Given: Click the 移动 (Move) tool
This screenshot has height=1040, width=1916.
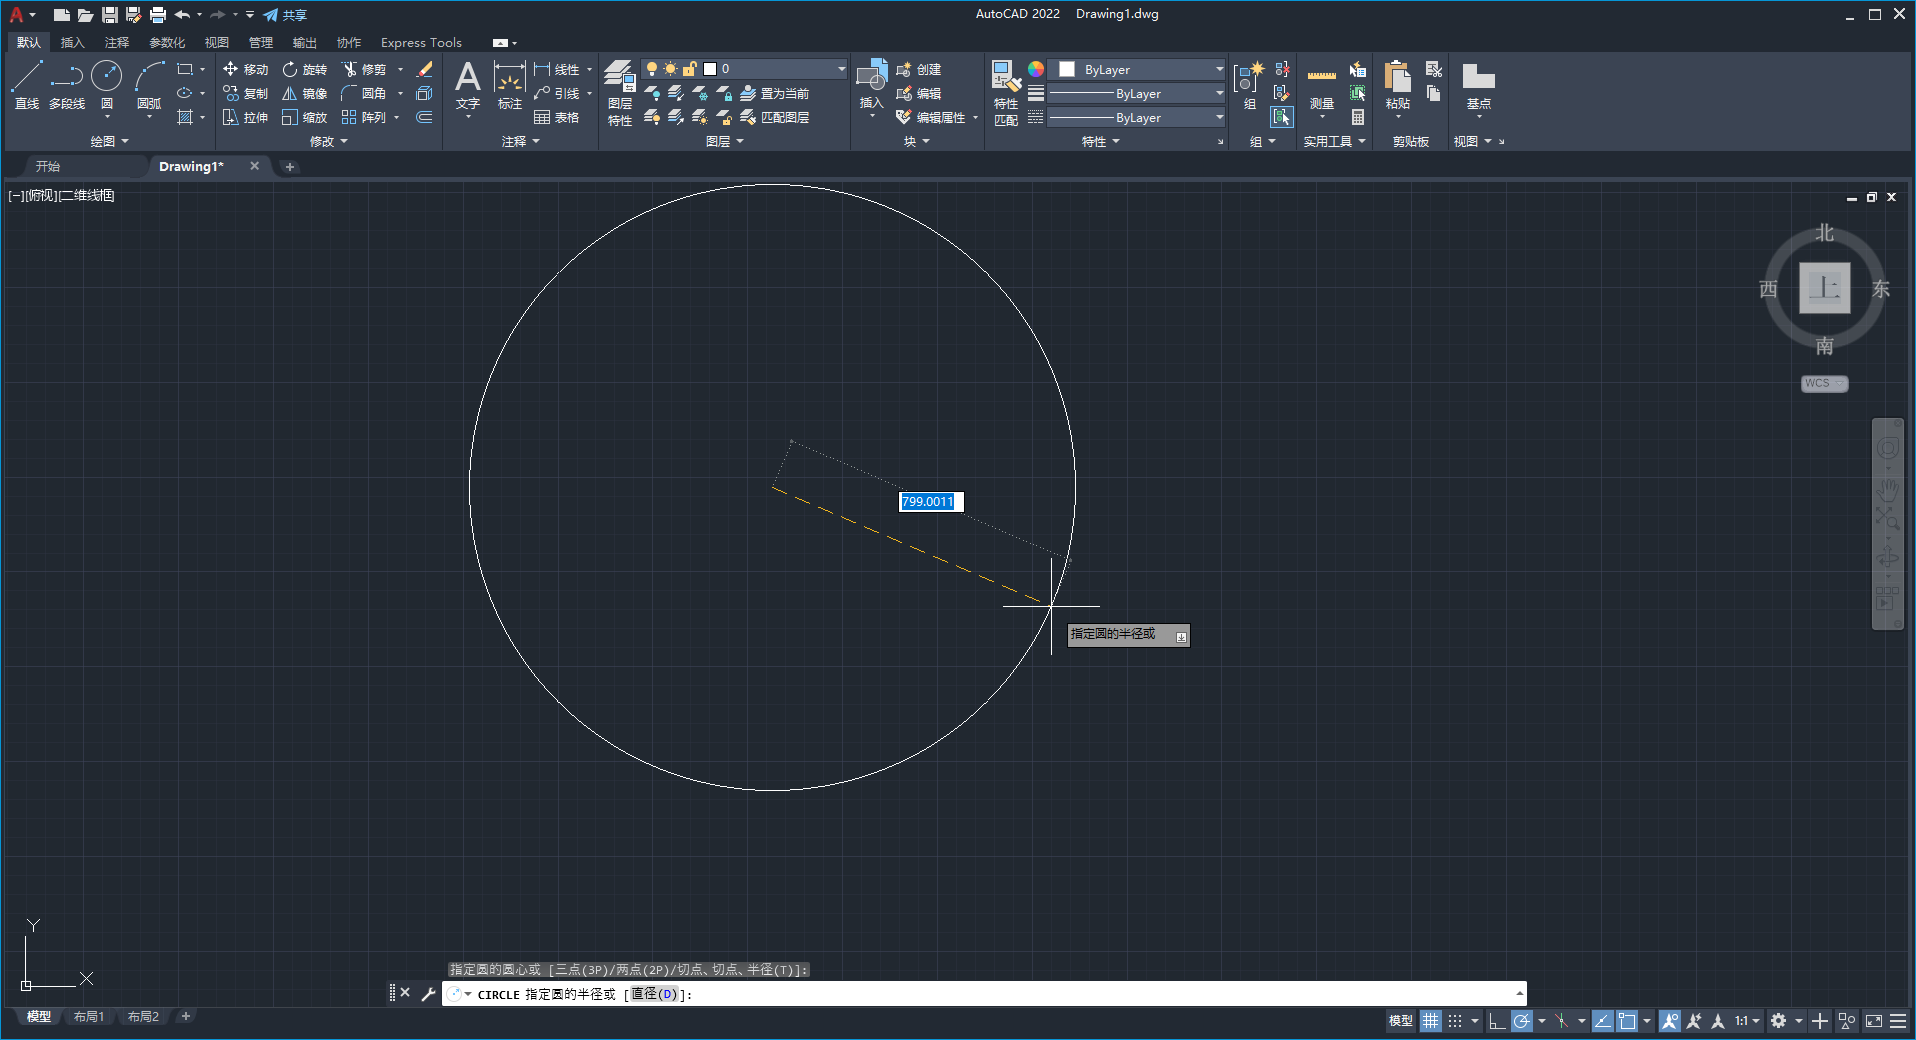Looking at the screenshot, I should pos(246,69).
